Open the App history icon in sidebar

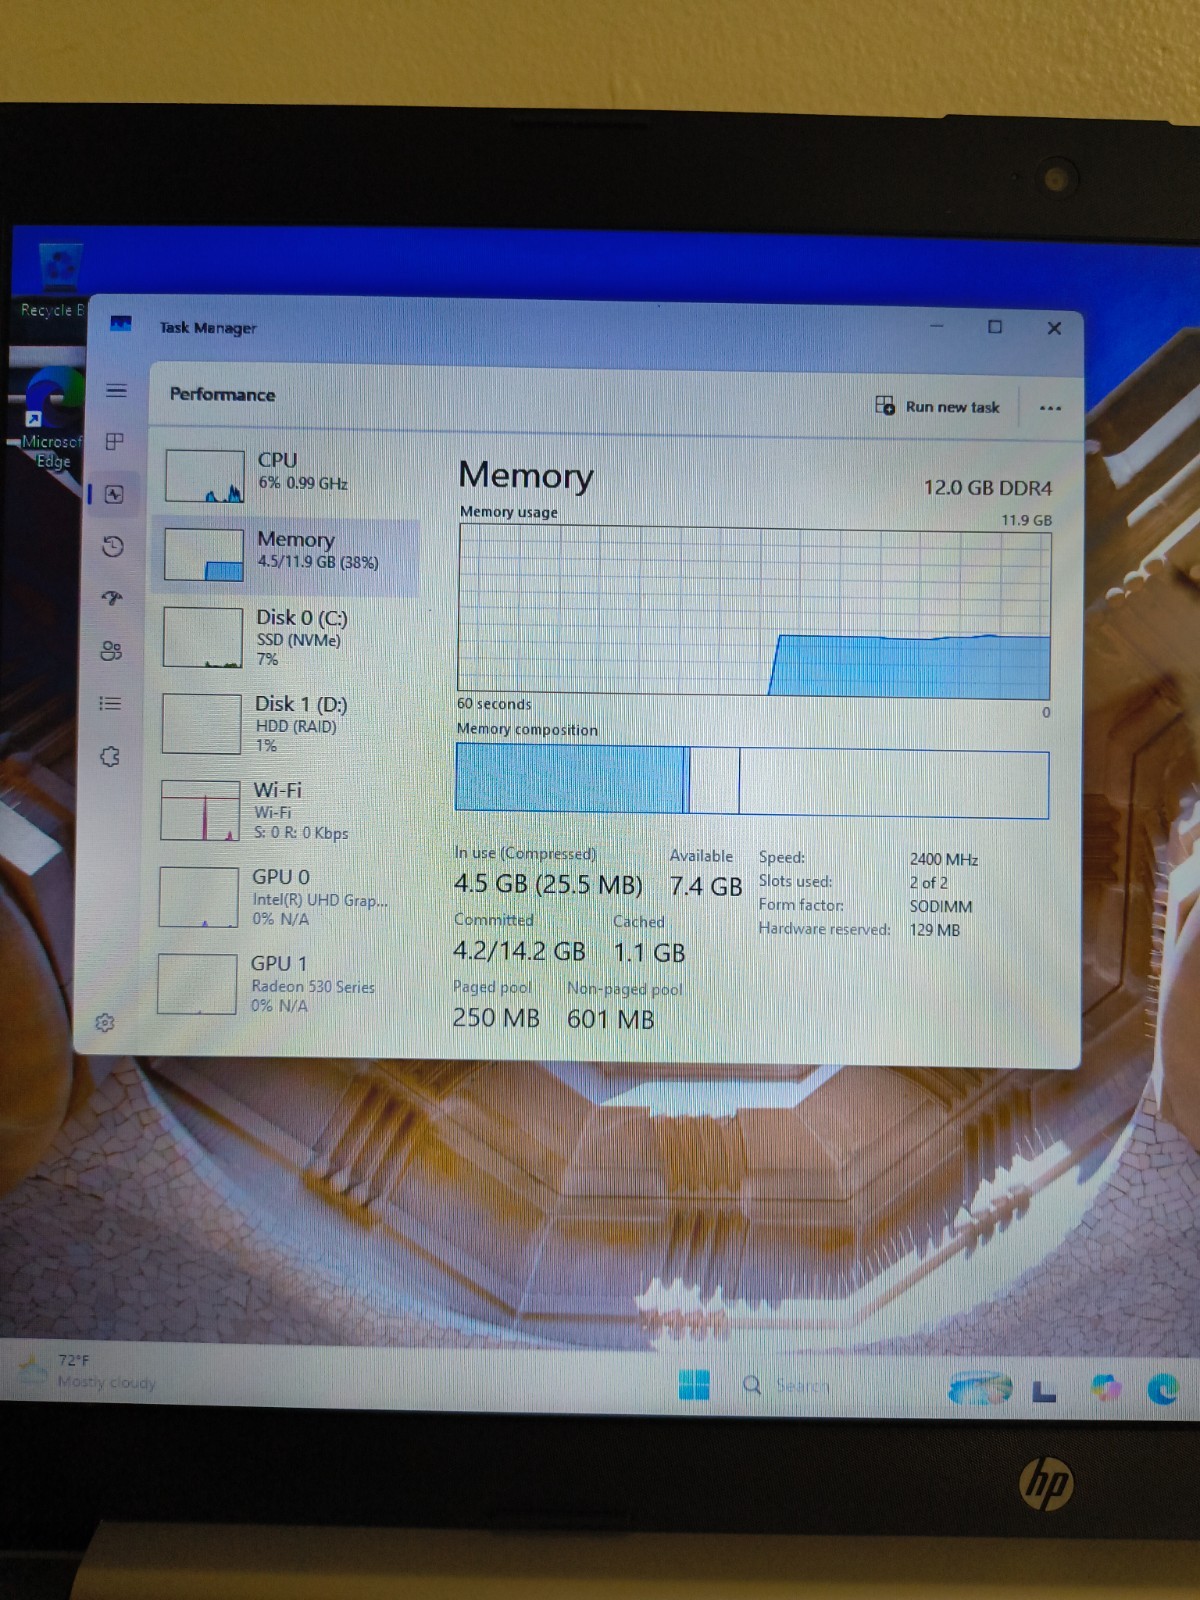tap(113, 546)
